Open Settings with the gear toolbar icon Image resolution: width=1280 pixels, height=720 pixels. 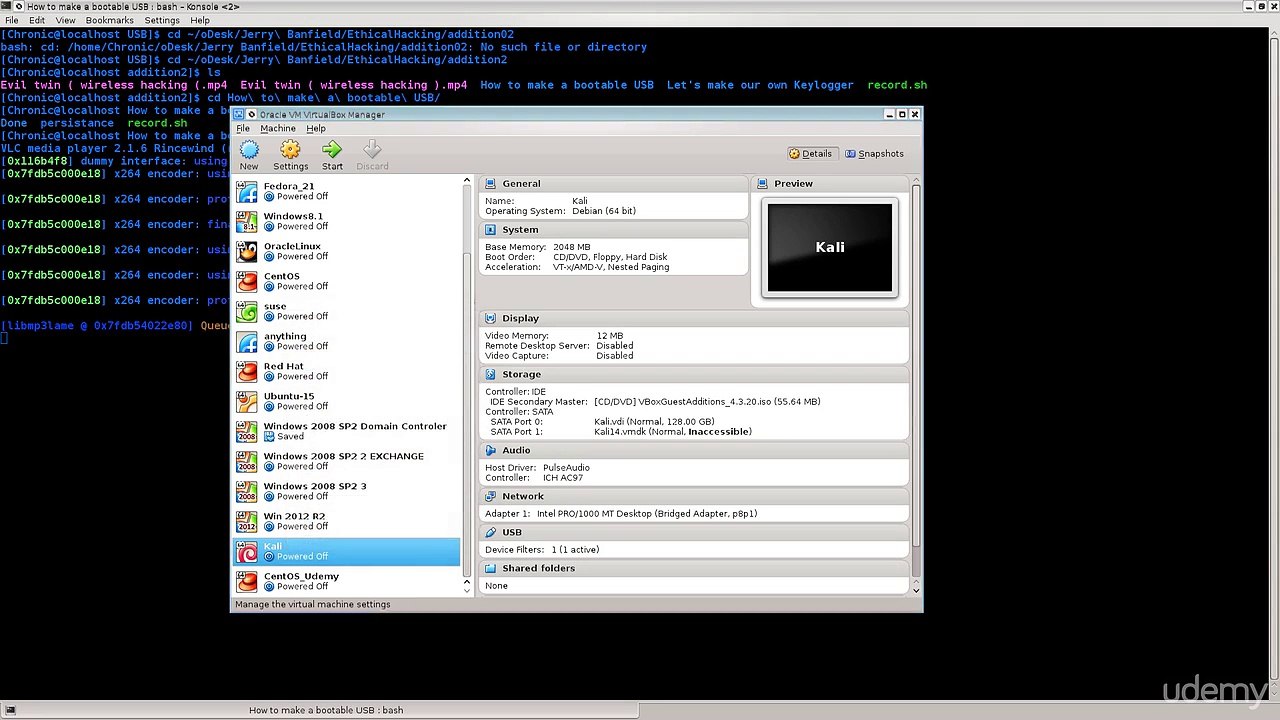tap(290, 150)
